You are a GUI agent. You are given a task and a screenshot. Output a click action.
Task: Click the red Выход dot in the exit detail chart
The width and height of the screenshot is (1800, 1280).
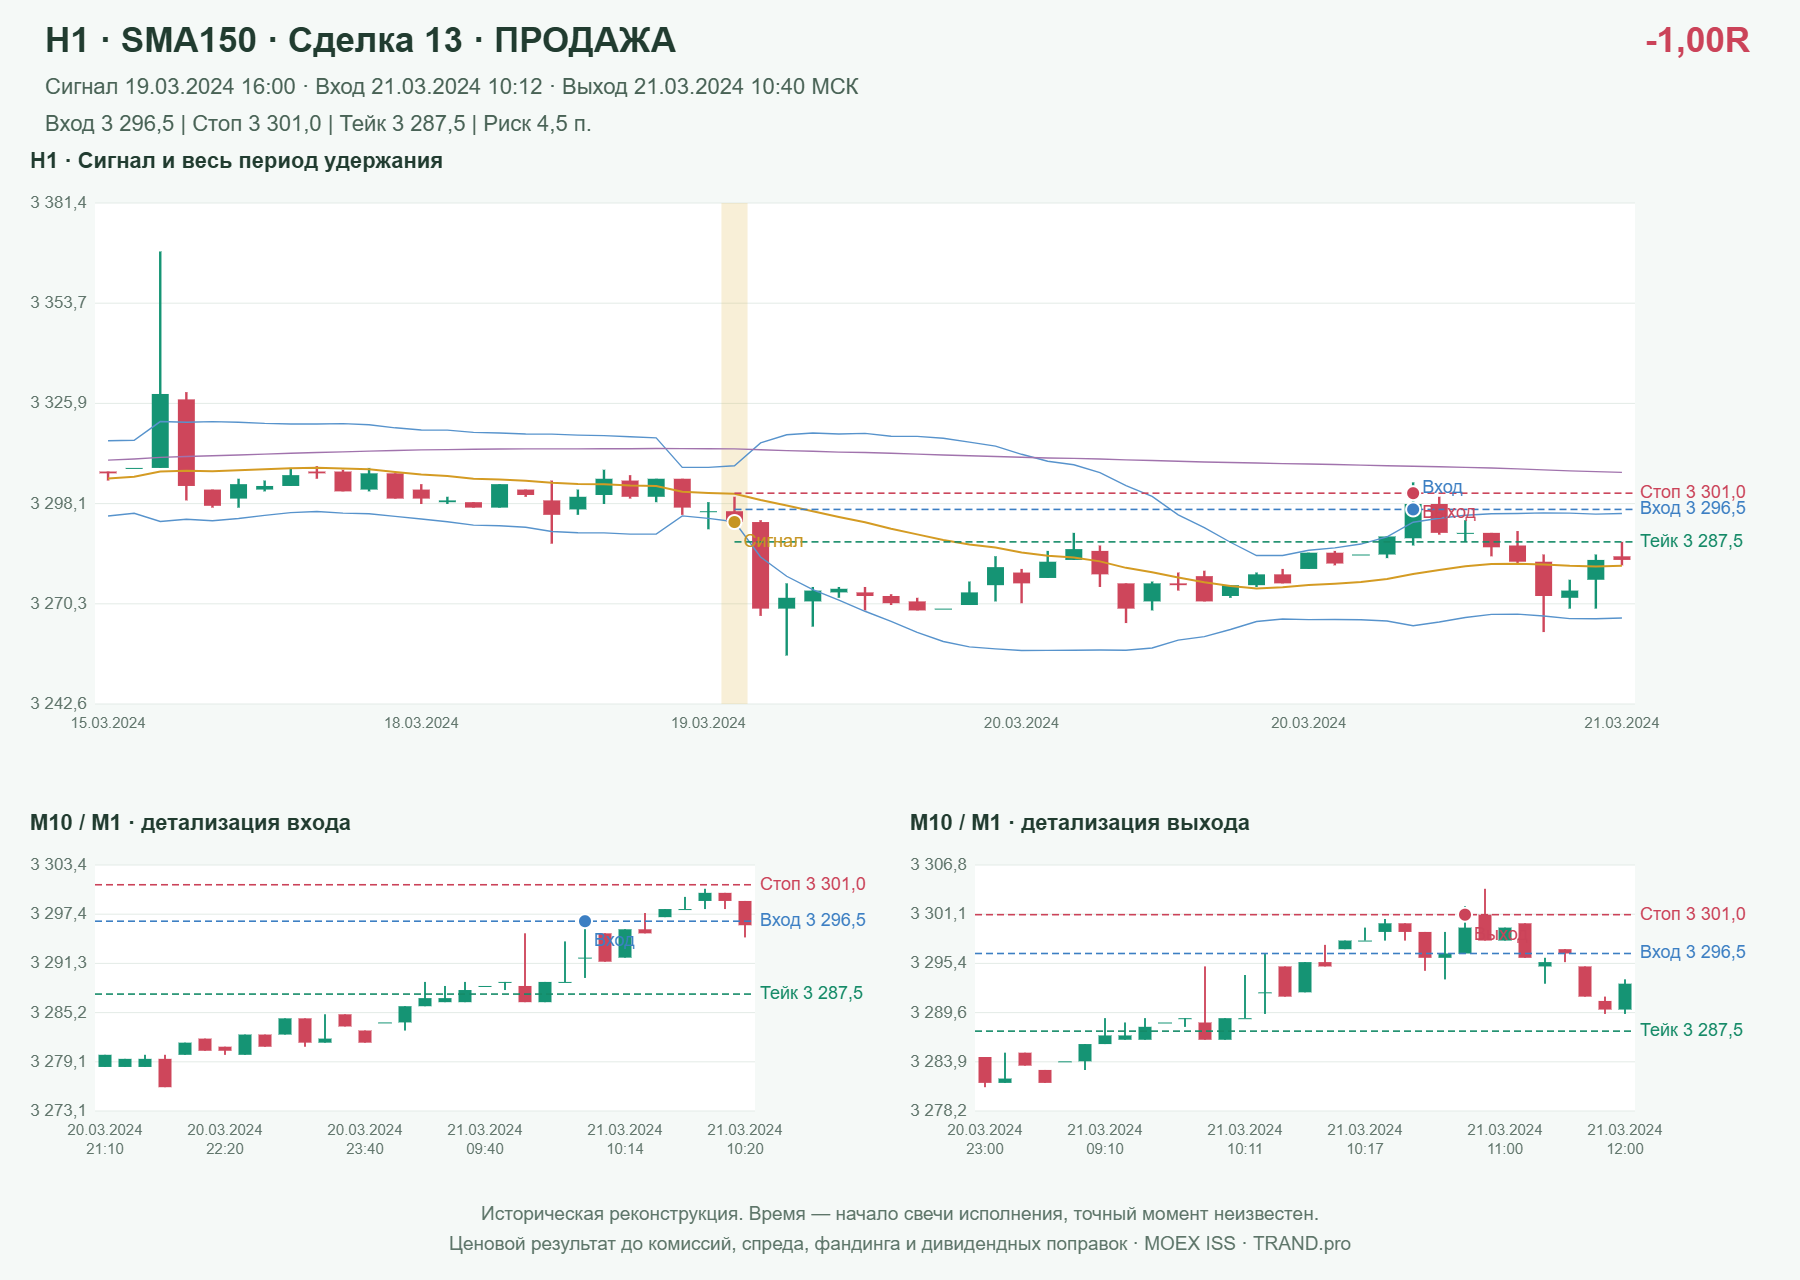pos(1465,914)
